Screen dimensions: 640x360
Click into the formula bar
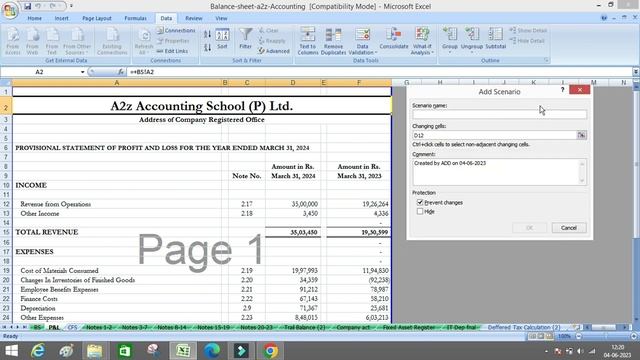tap(380, 72)
